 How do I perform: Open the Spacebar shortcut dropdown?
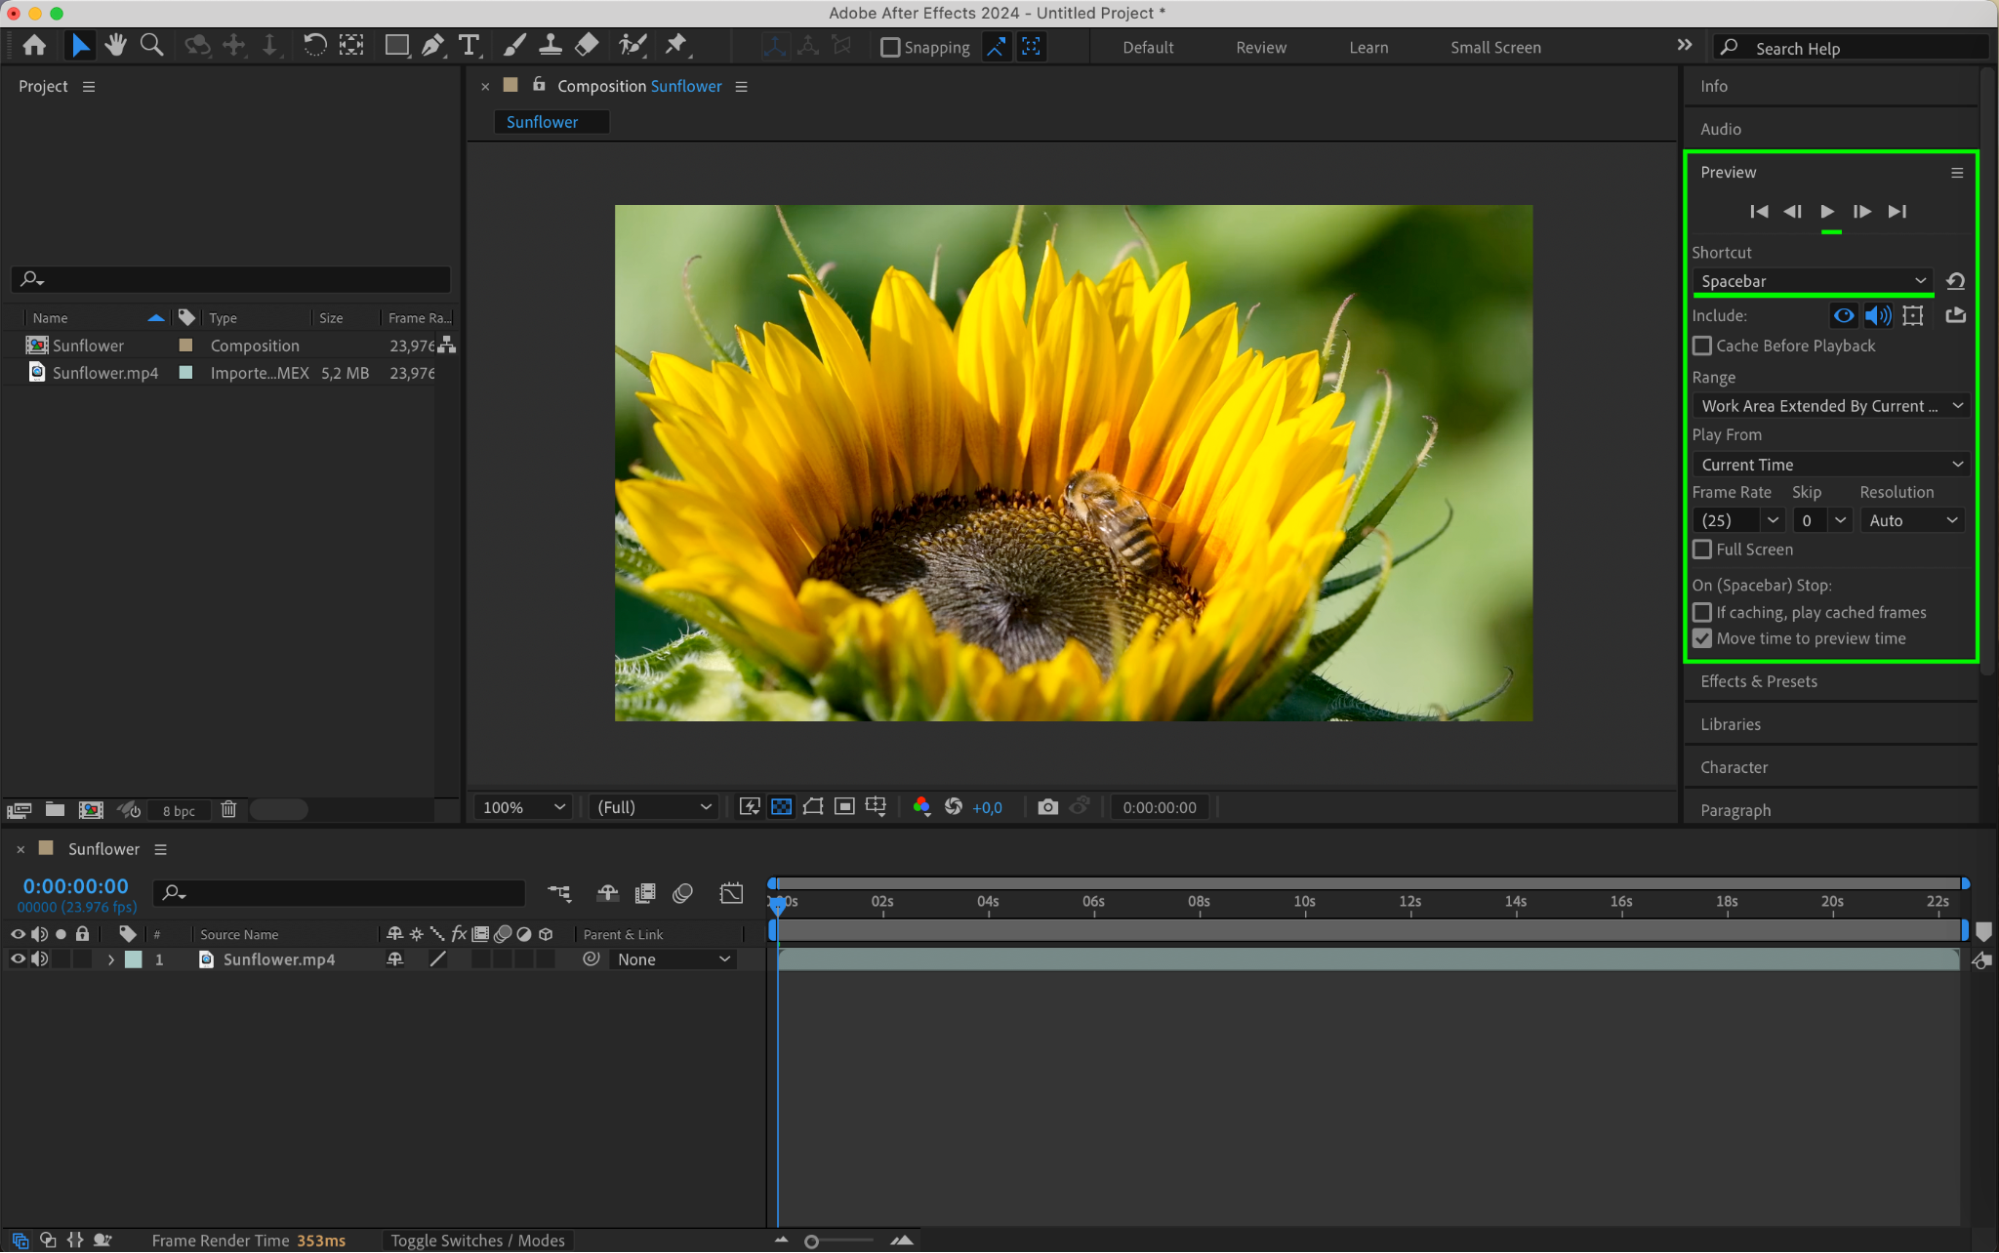click(x=1812, y=281)
